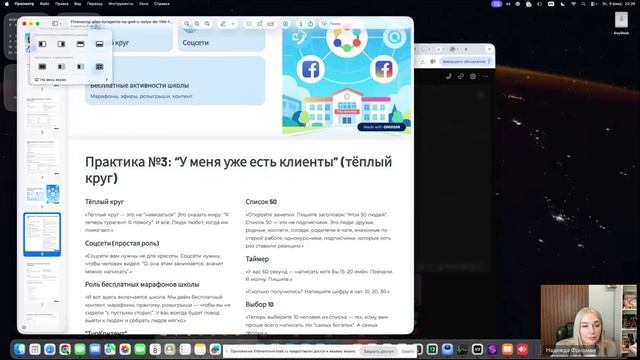Click the 'Таймер' subheading
This screenshot has height=360, width=640.
click(257, 259)
